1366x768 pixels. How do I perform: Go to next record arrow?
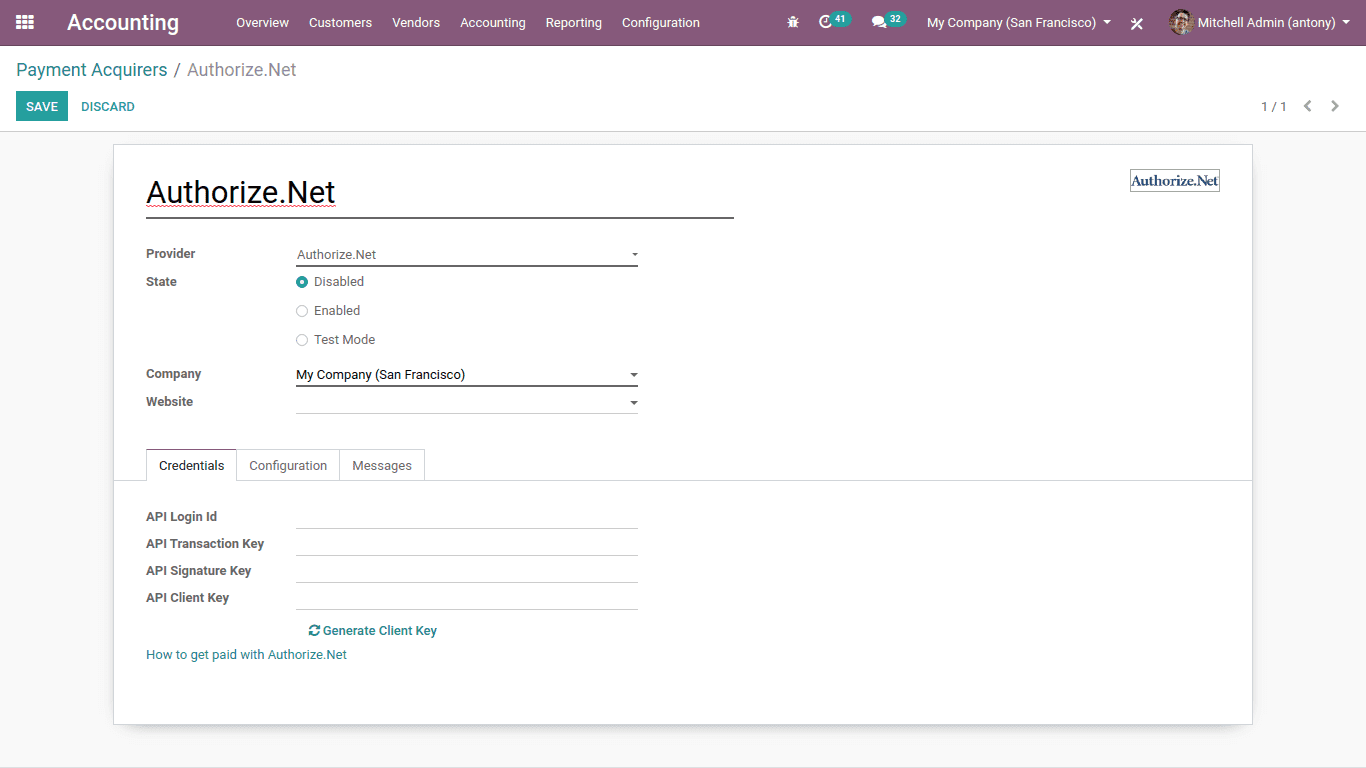point(1335,106)
